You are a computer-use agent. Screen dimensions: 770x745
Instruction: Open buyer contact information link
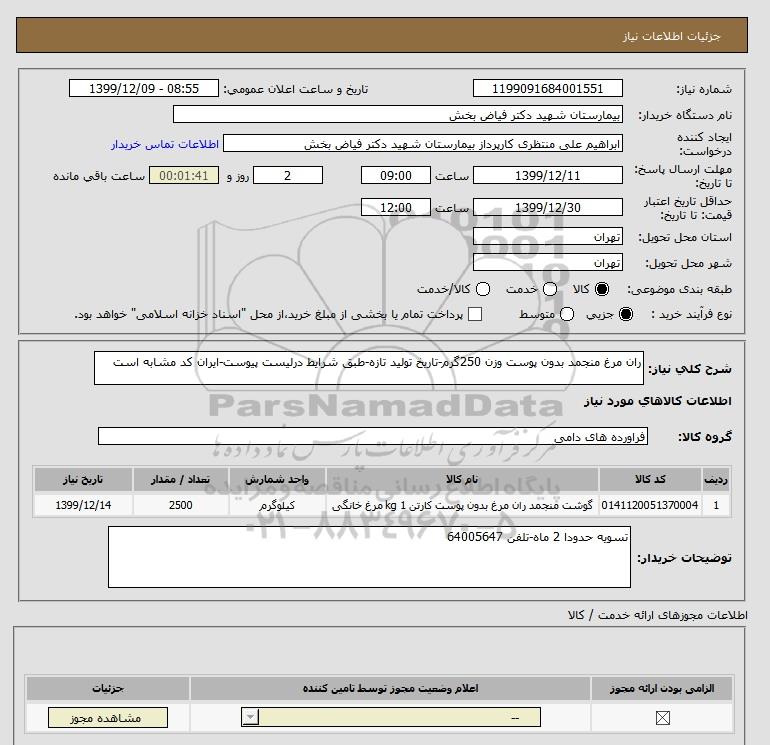pyautogui.click(x=165, y=144)
